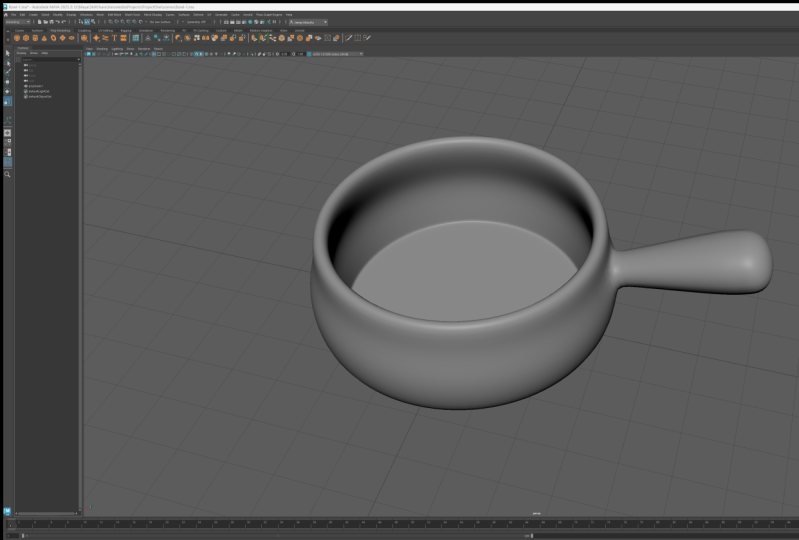The image size is (799, 540).
Task: Click the Maya home icon in menu bar
Action: click(x=6, y=14)
